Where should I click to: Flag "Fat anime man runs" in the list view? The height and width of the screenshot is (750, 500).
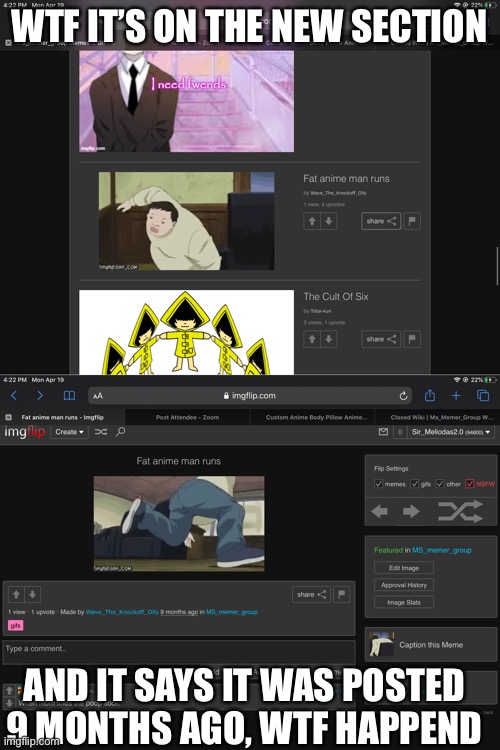coord(412,221)
